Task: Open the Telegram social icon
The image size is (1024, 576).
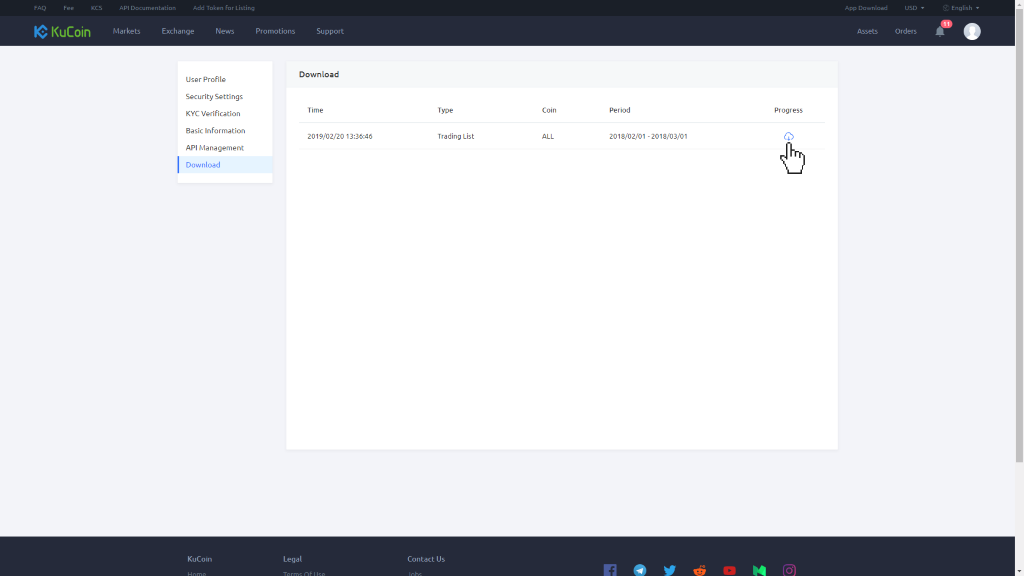Action: (x=640, y=570)
